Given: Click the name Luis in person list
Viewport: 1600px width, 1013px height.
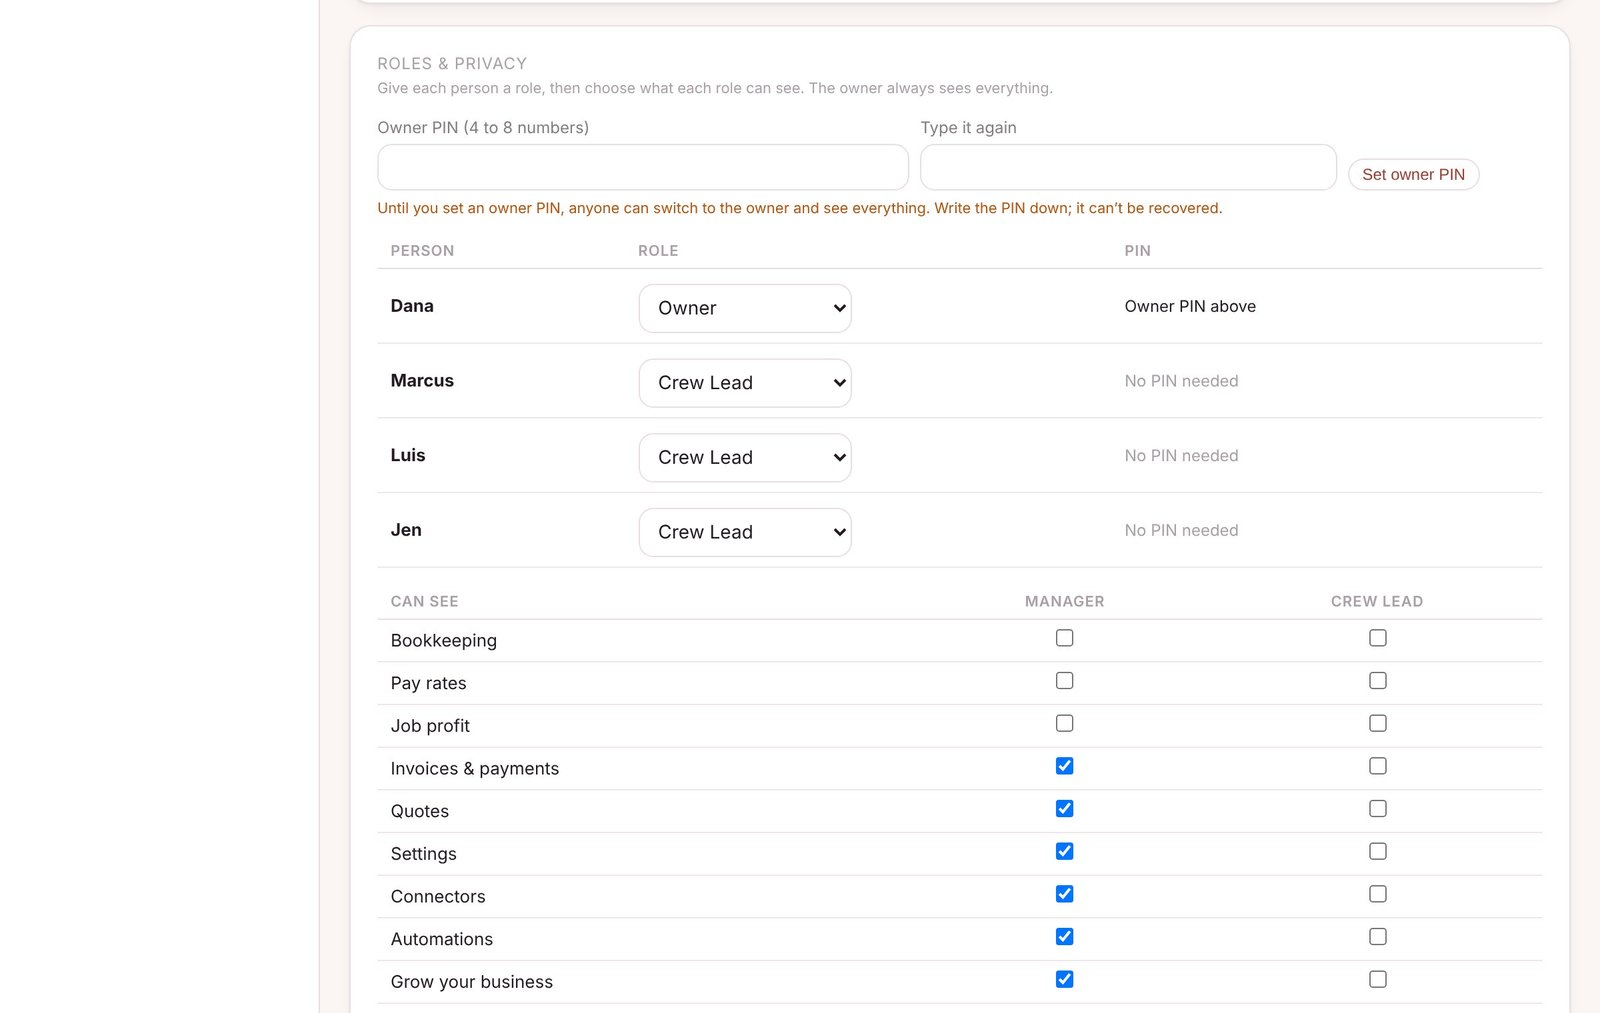Looking at the screenshot, I should tap(408, 455).
